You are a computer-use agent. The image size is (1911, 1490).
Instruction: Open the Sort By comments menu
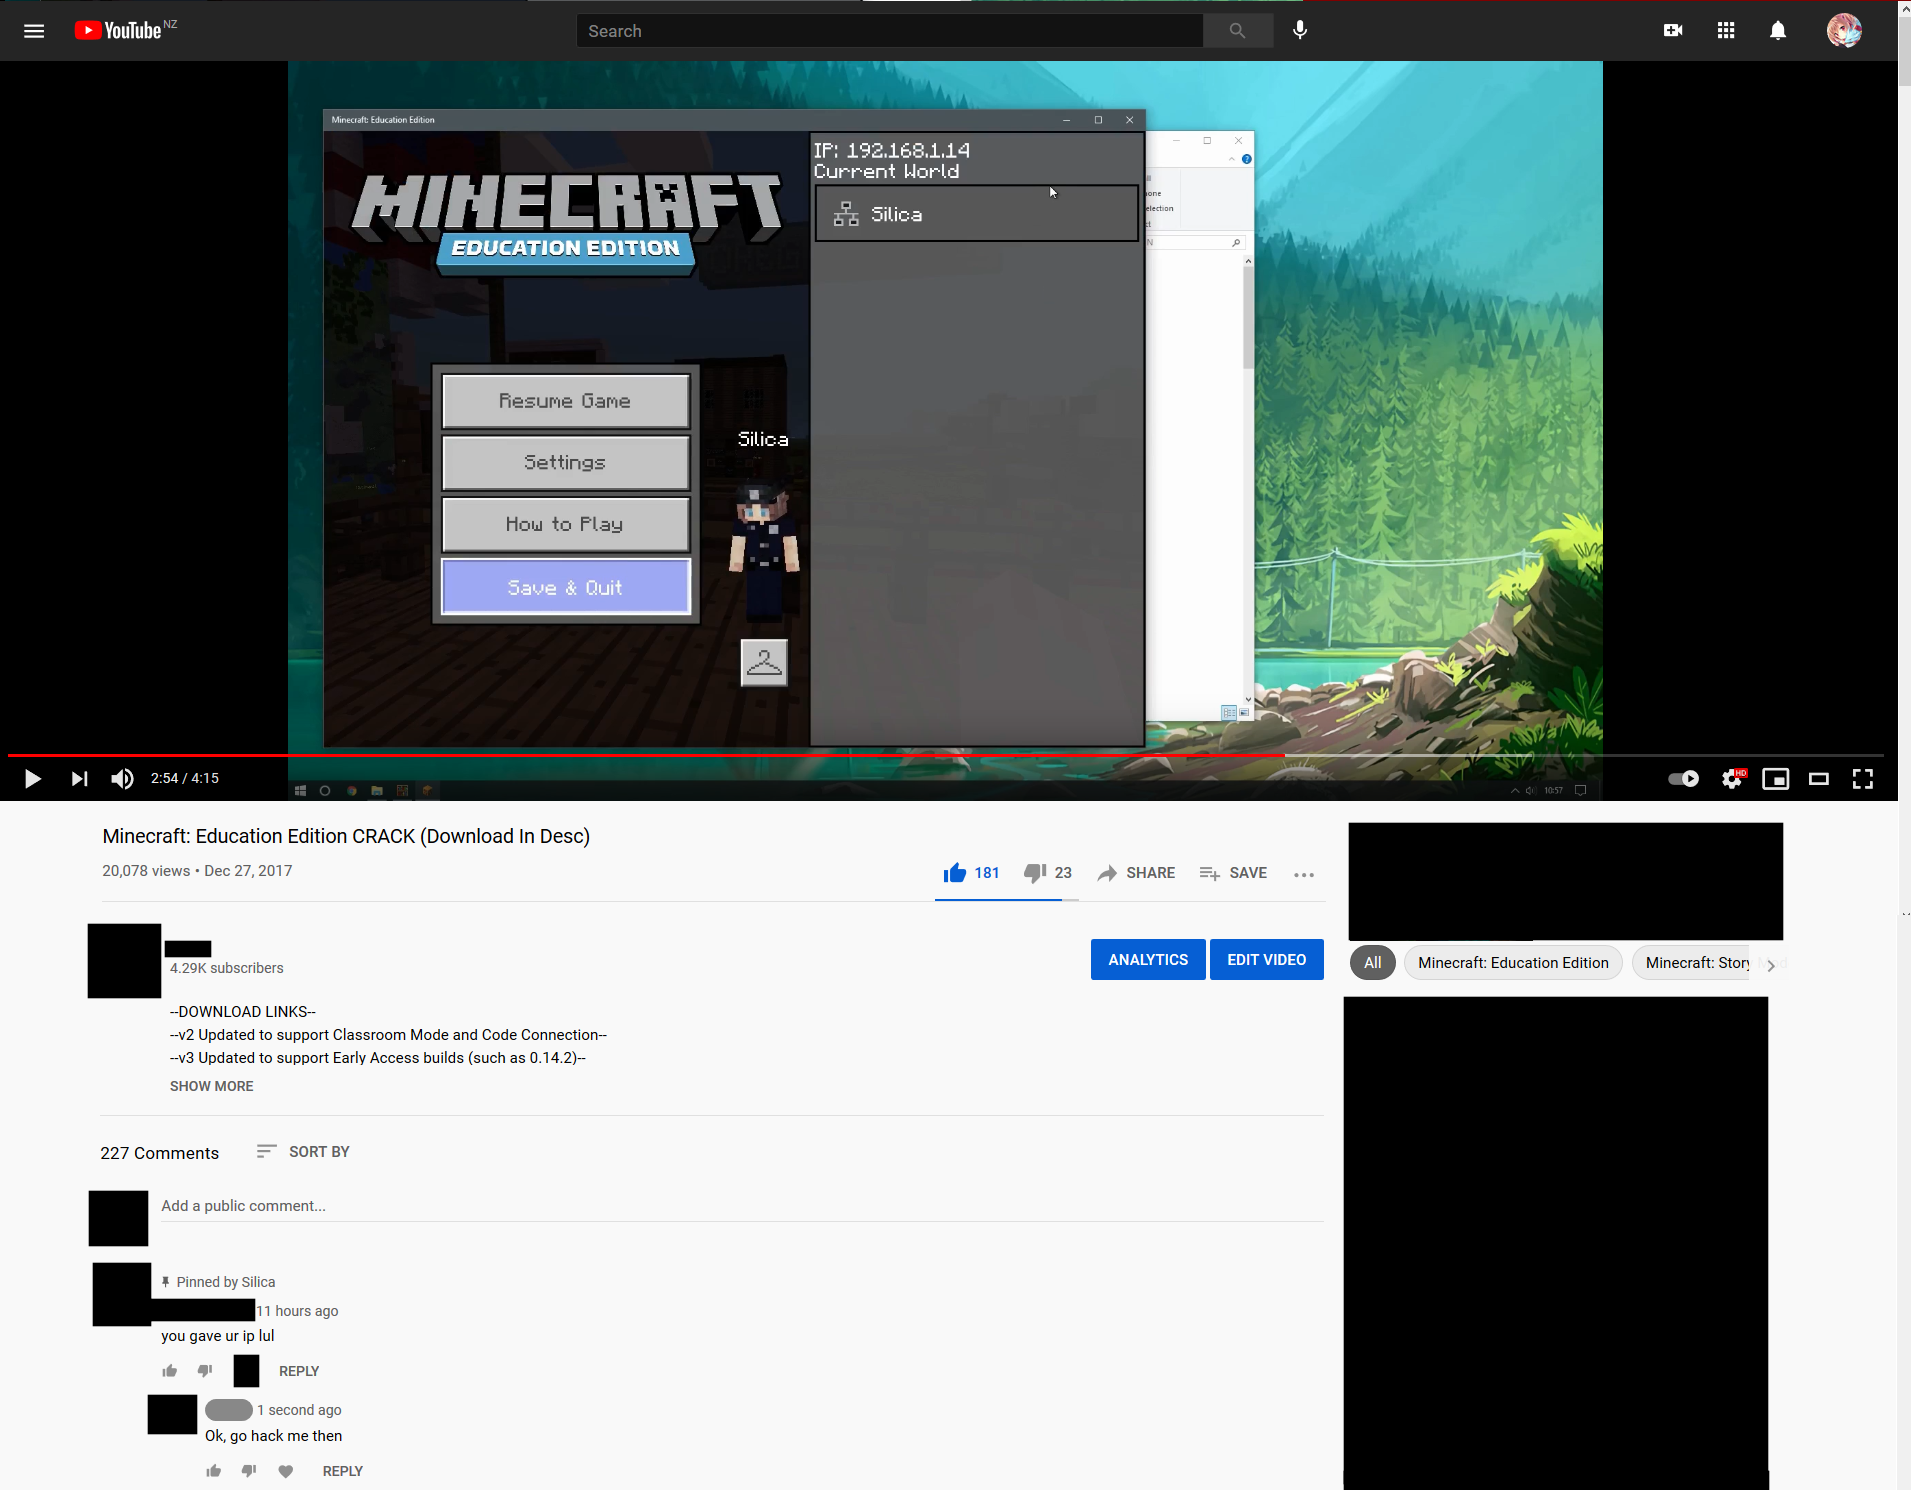pyautogui.click(x=303, y=1151)
